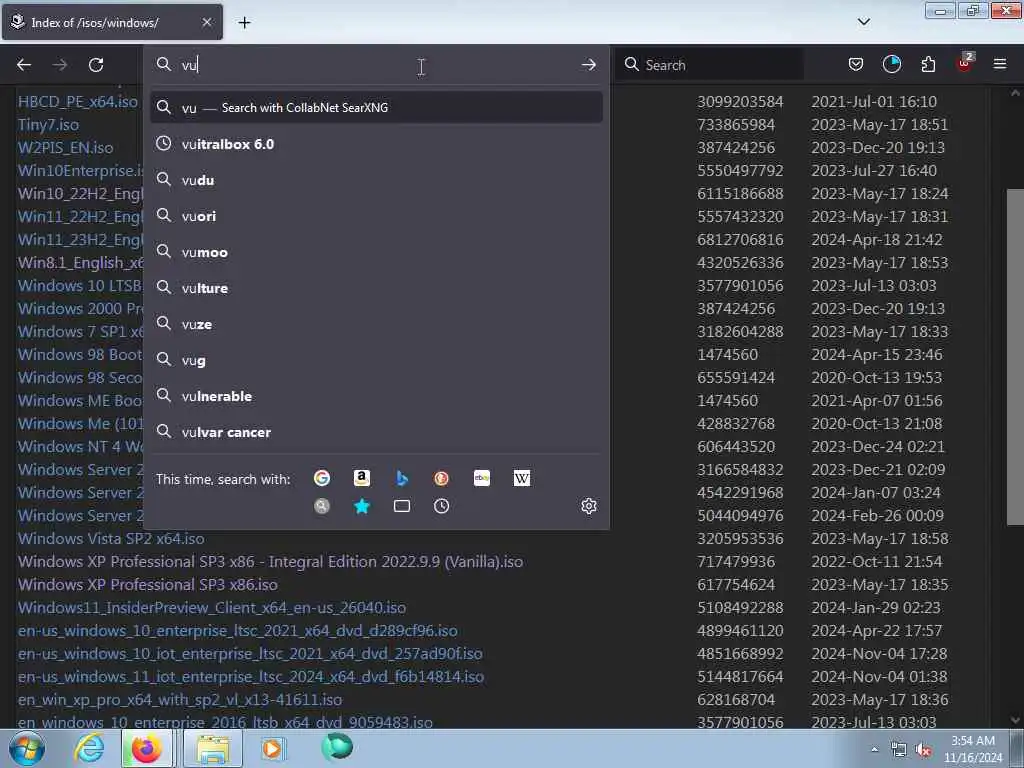Open en-us_windows_10_iot_enterprise_ltsc_2021 iso link
Screen dimensions: 1024x768
250,654
